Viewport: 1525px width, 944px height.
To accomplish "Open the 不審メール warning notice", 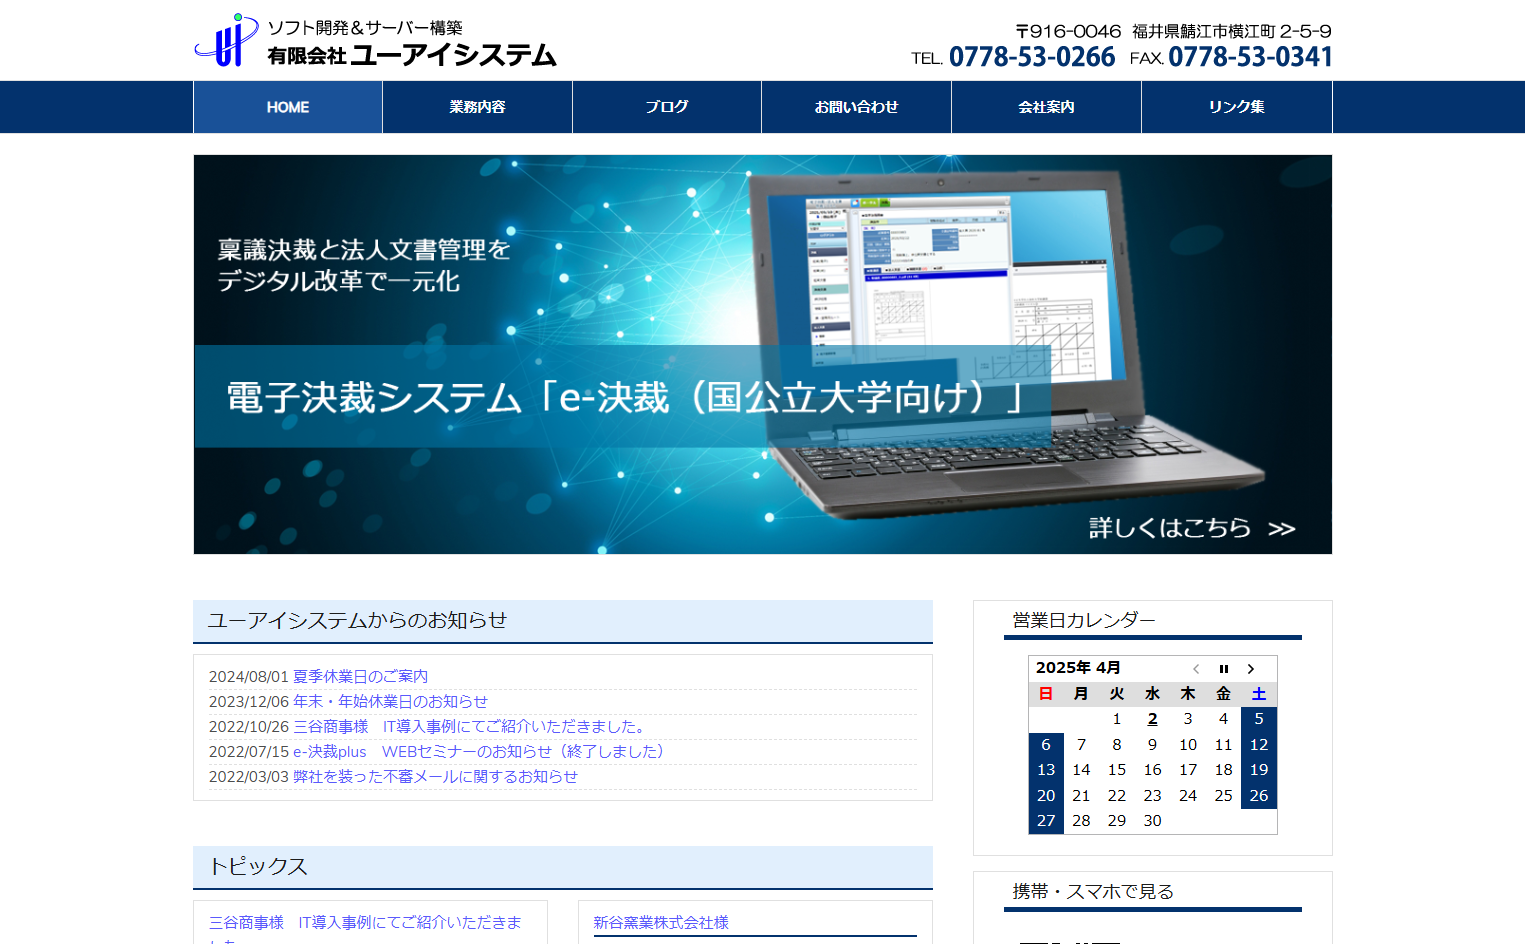I will (x=435, y=777).
